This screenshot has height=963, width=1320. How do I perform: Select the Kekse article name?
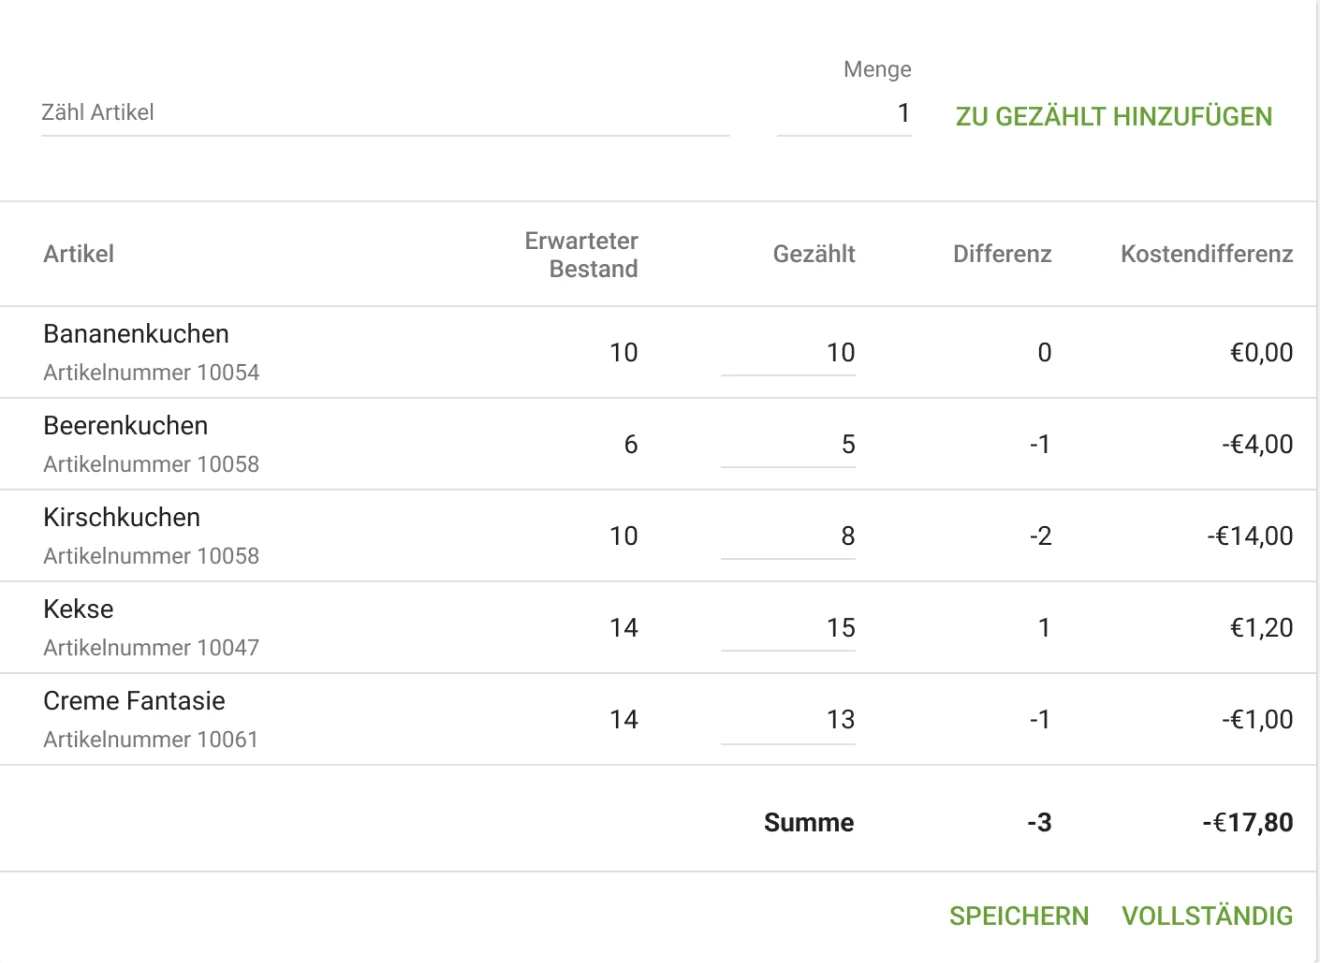point(79,609)
